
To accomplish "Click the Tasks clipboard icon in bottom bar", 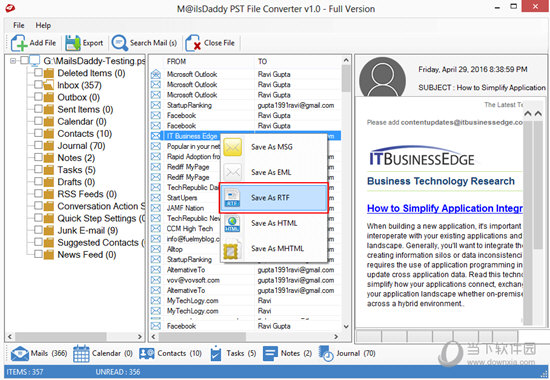I will 216,353.
